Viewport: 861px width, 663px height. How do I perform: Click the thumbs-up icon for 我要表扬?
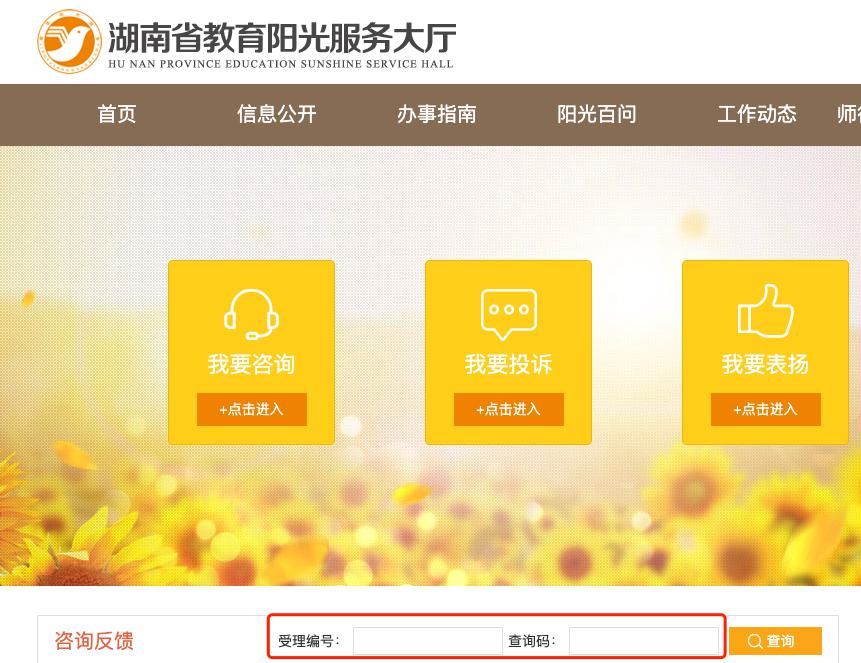[765, 311]
